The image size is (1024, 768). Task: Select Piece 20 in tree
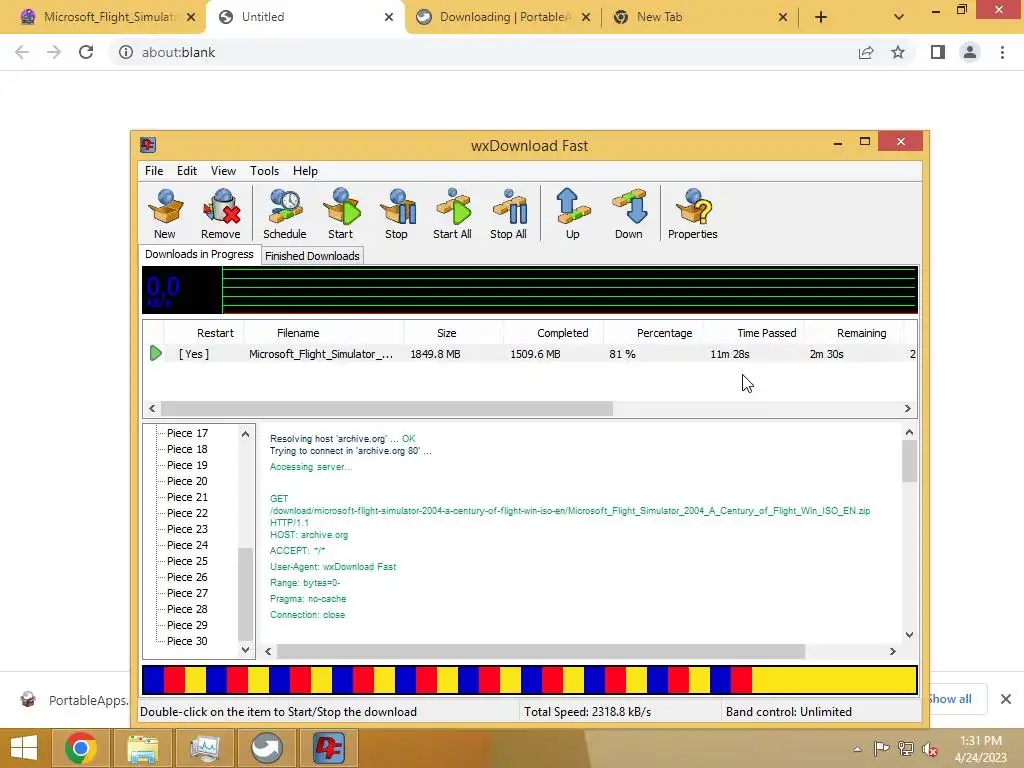click(187, 481)
